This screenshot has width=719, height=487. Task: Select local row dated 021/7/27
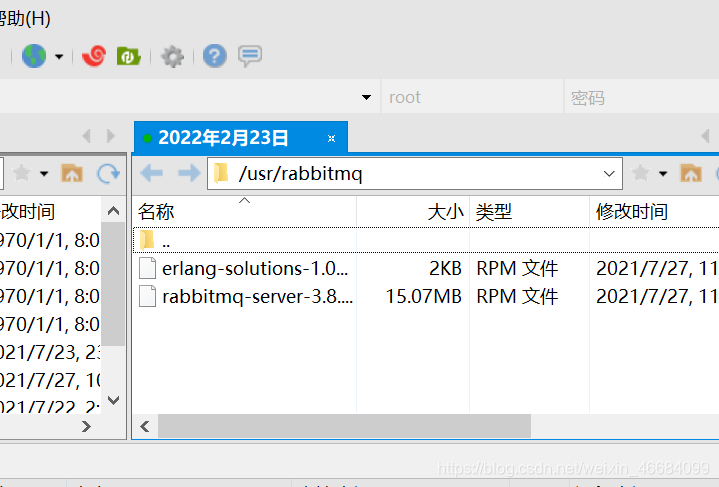[x=50, y=380]
